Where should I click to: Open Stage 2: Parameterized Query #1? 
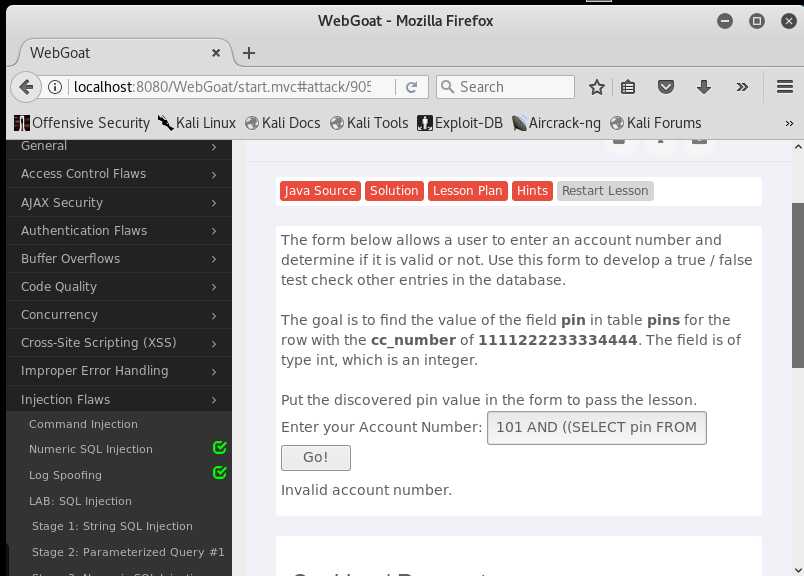(128, 552)
